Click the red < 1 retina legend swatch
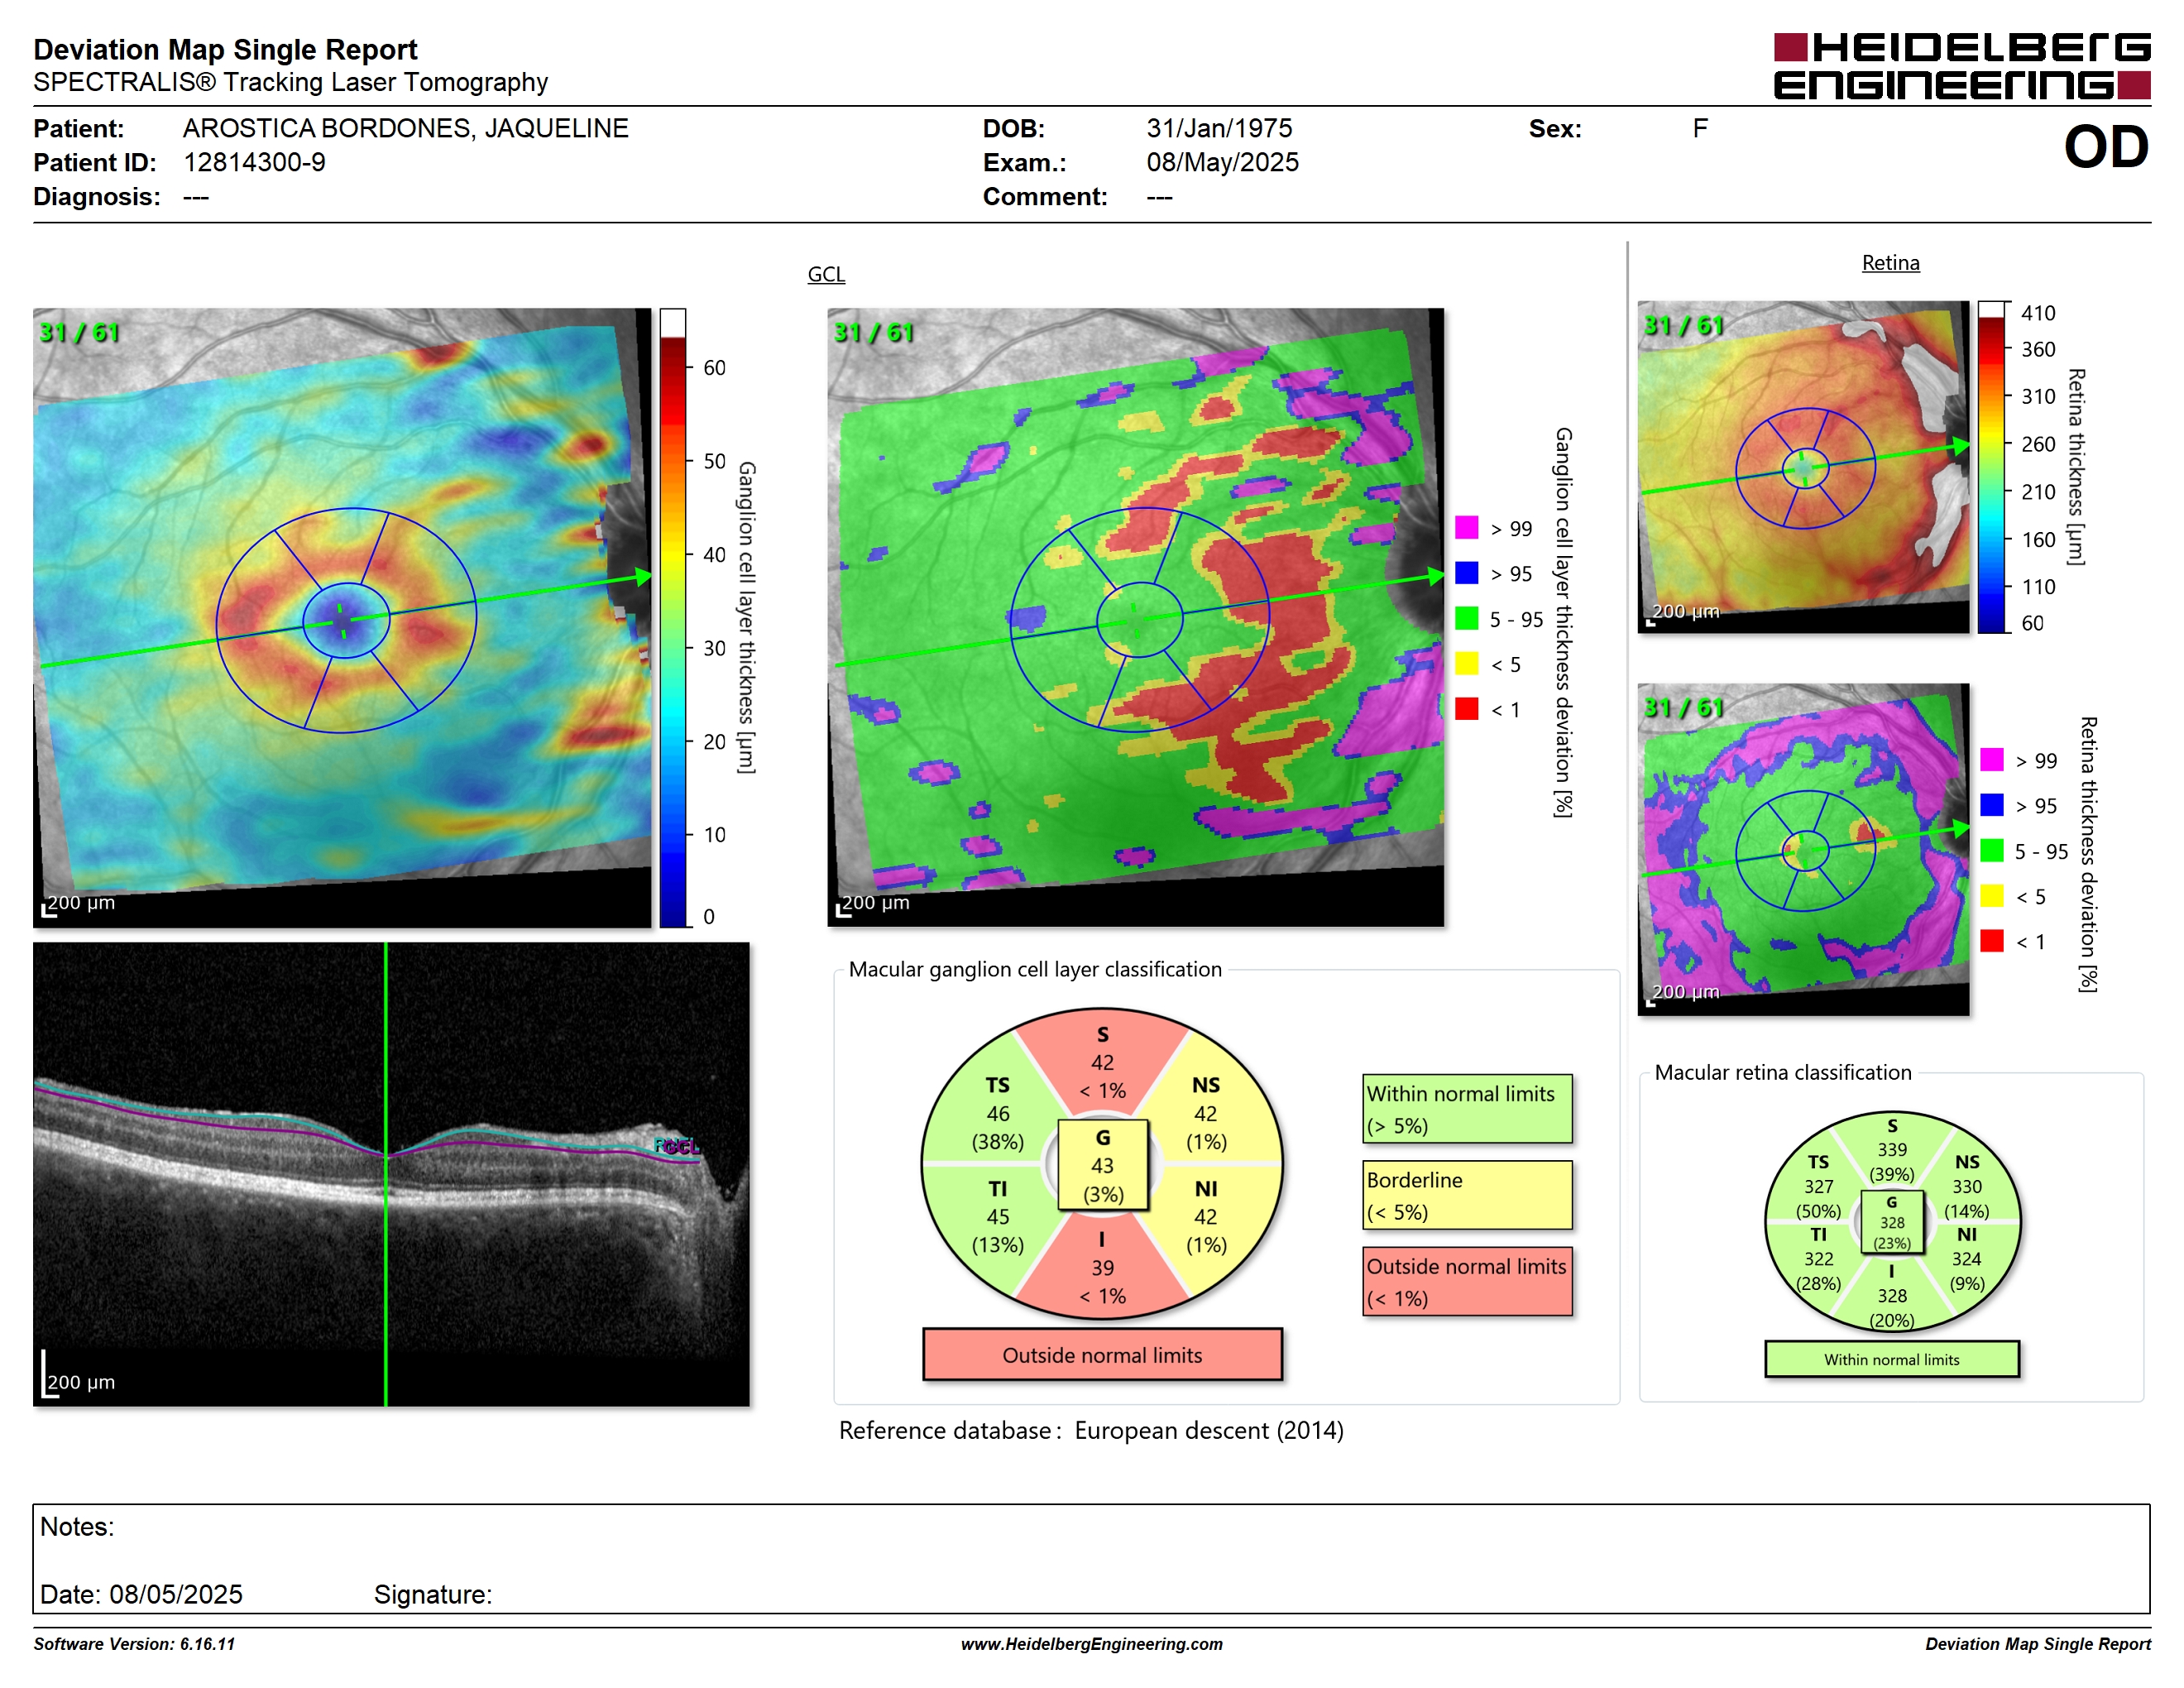2184x1688 pixels. point(1991,940)
